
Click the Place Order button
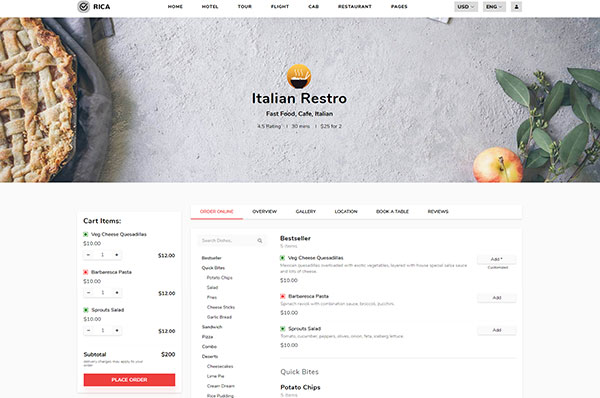click(129, 380)
